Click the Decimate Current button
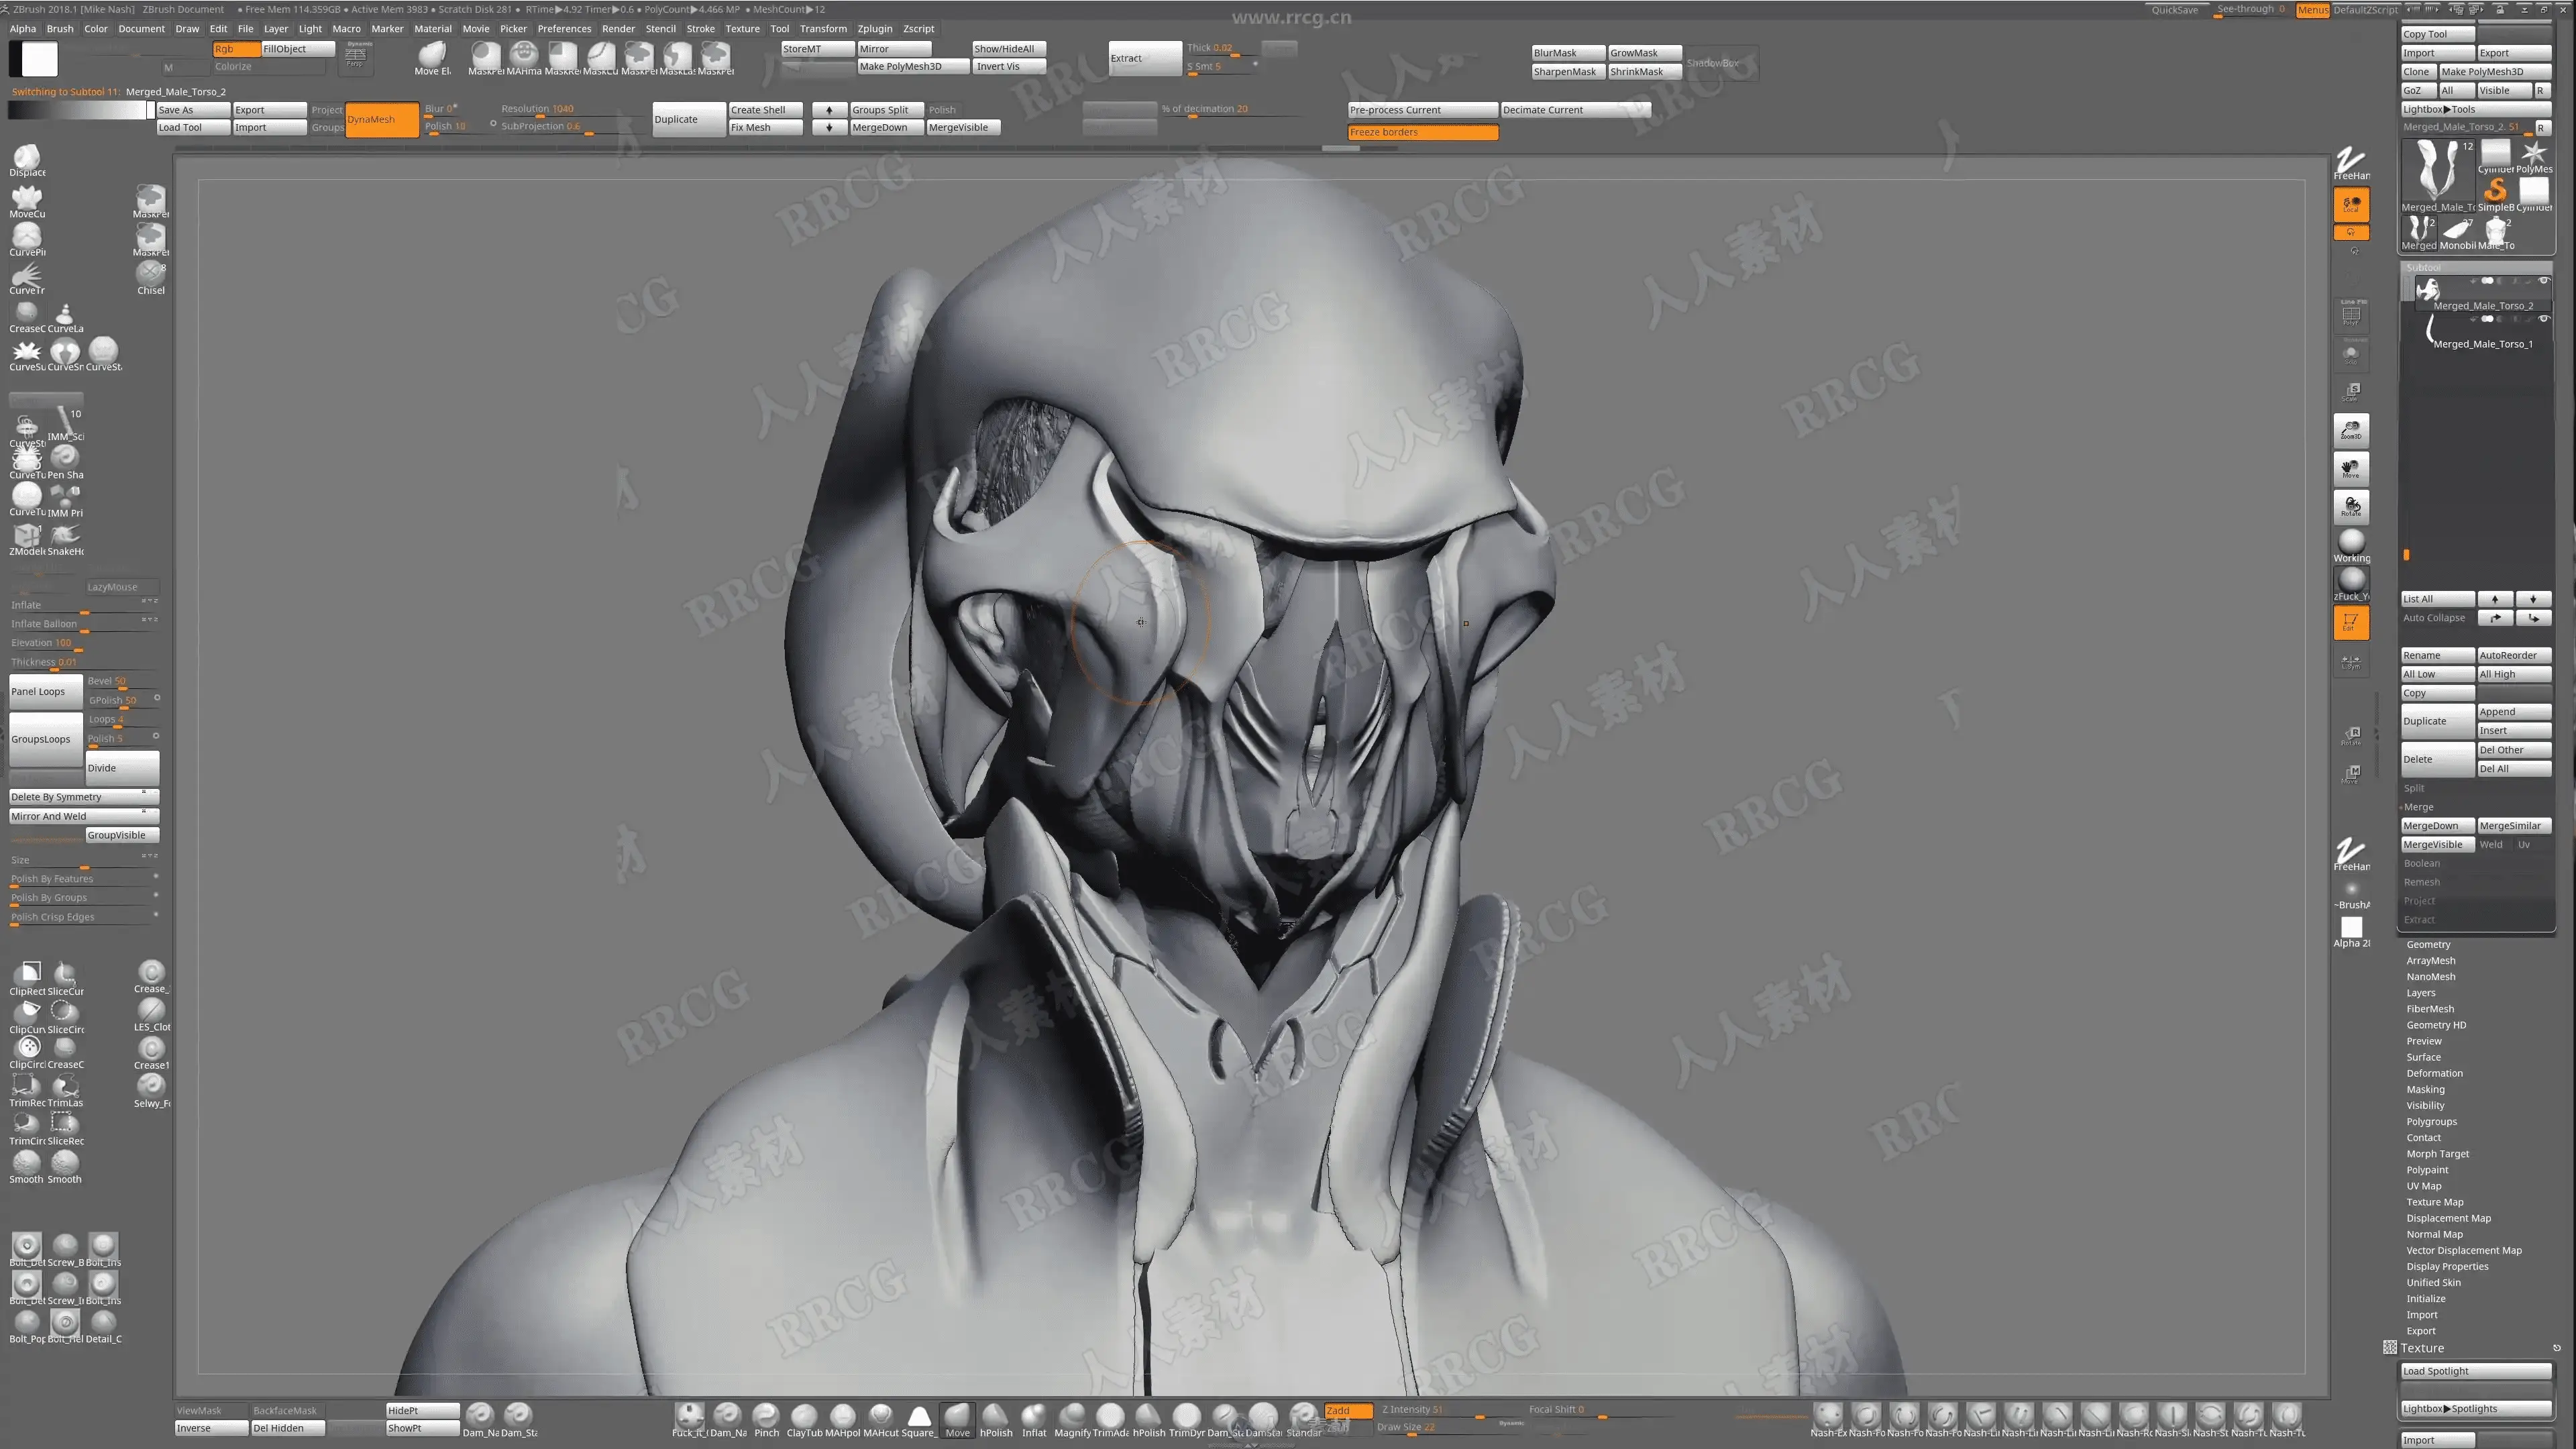The height and width of the screenshot is (1449, 2576). (1575, 110)
